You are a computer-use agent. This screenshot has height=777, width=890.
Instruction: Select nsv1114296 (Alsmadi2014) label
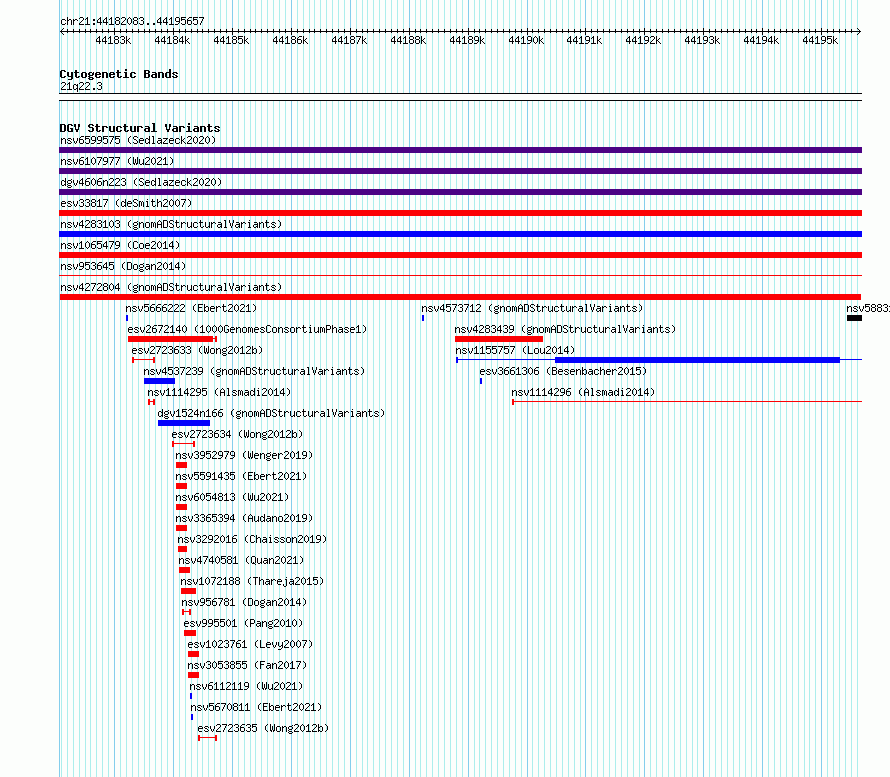pos(583,392)
